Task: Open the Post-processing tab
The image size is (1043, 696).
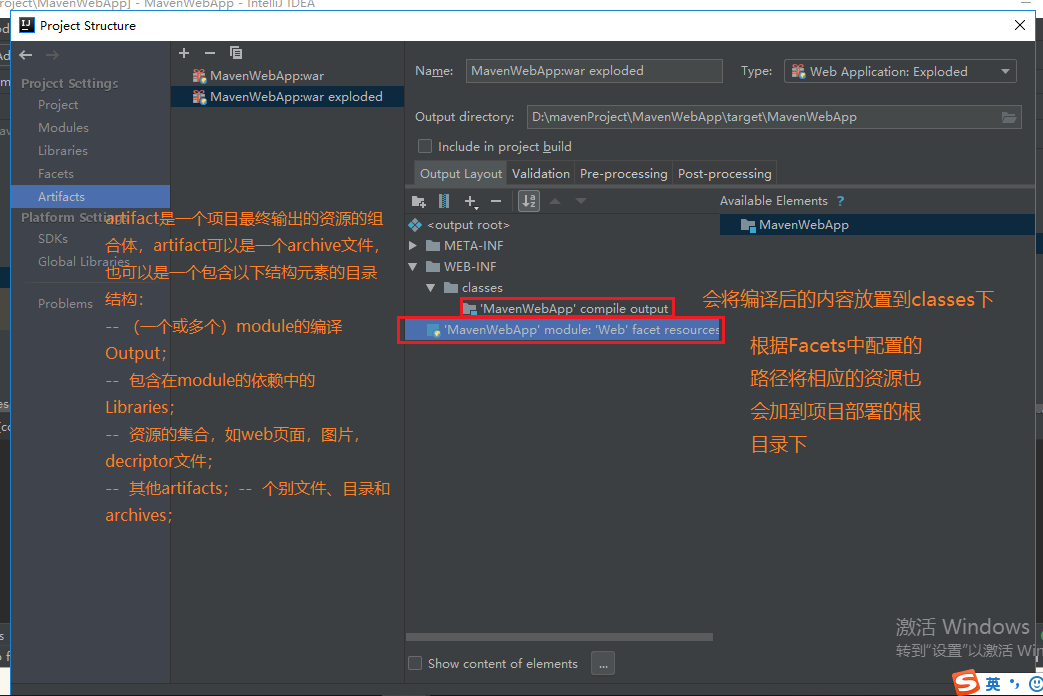Action: tap(724, 174)
